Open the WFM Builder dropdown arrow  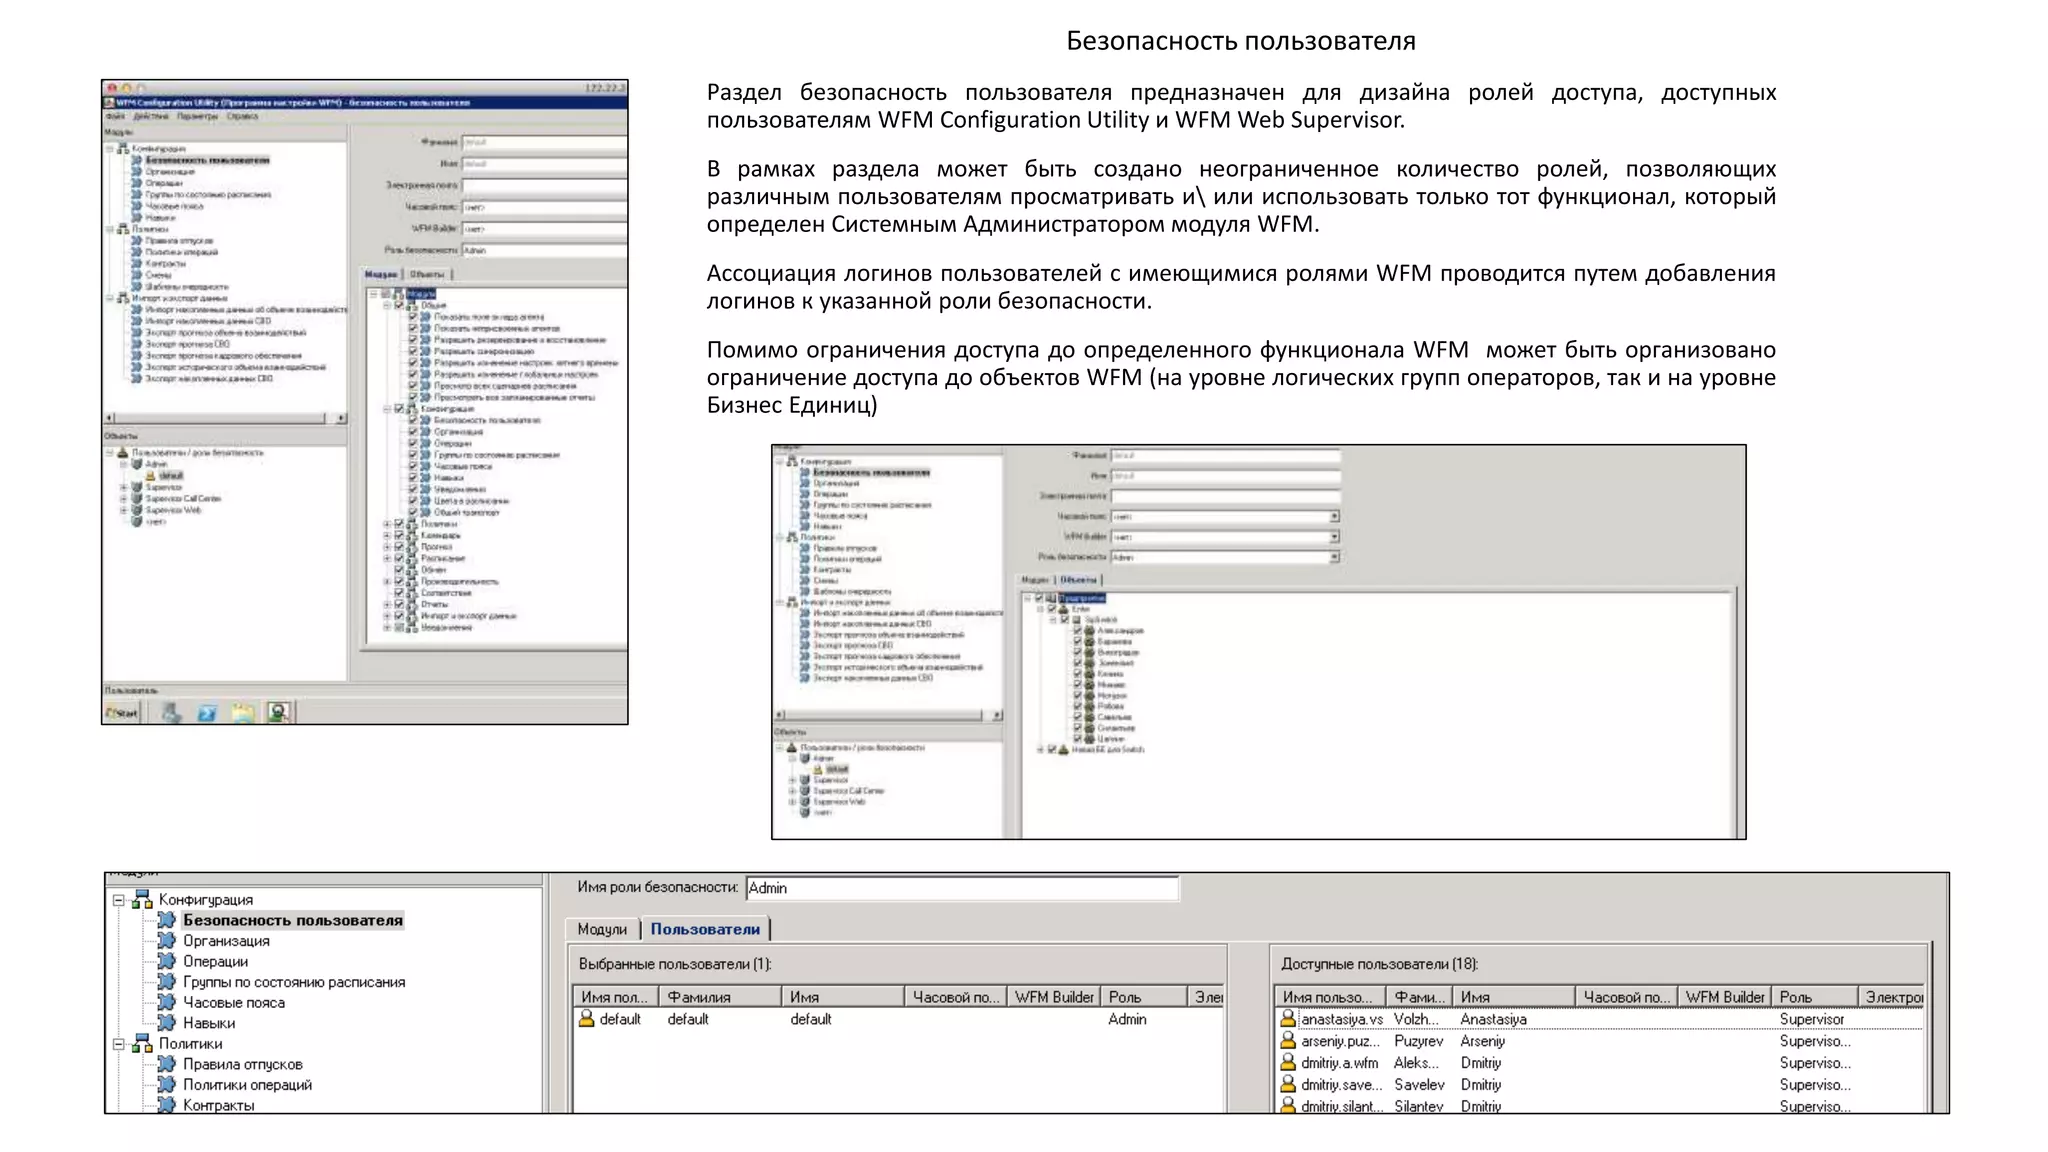tap(1334, 537)
